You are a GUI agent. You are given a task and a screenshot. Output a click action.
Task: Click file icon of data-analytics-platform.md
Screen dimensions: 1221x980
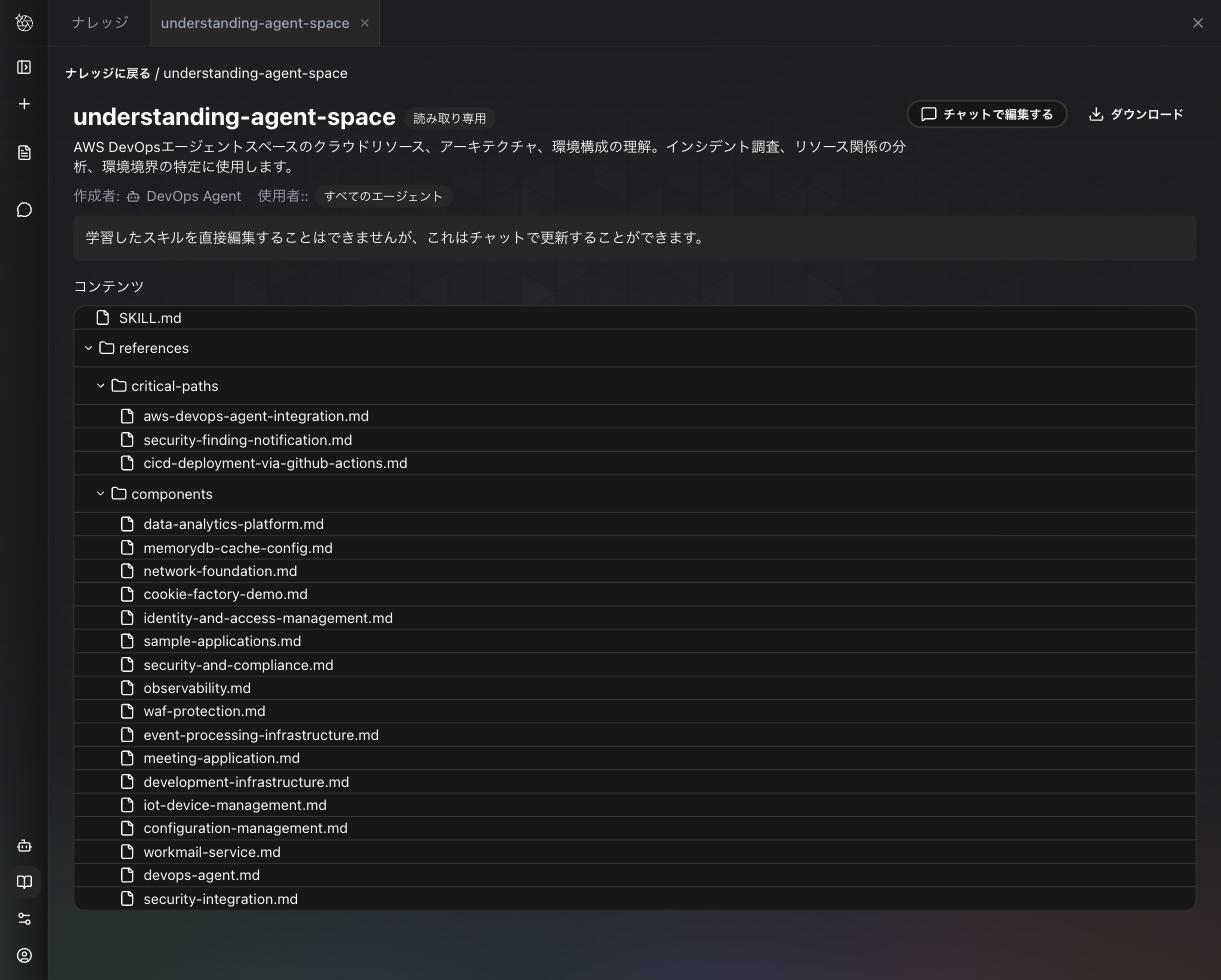pyautogui.click(x=127, y=524)
